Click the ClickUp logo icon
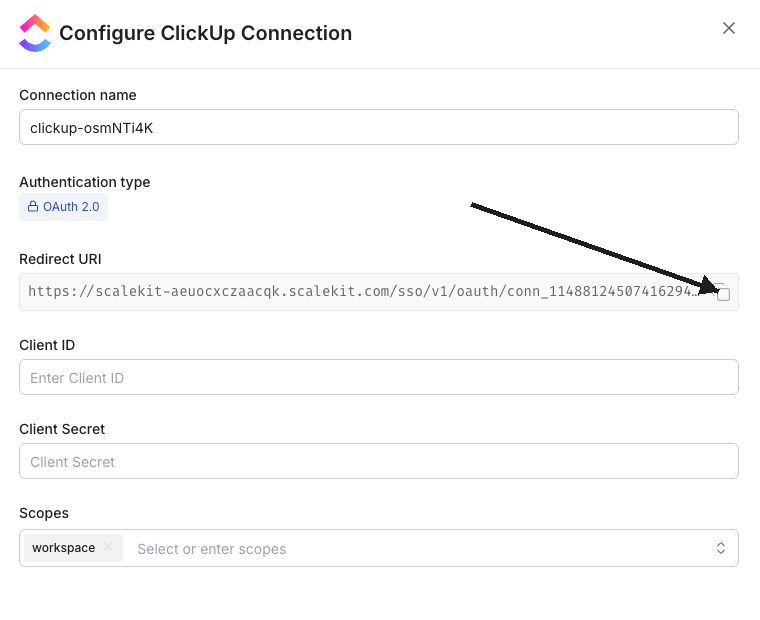The height and width of the screenshot is (620, 760). tap(35, 33)
